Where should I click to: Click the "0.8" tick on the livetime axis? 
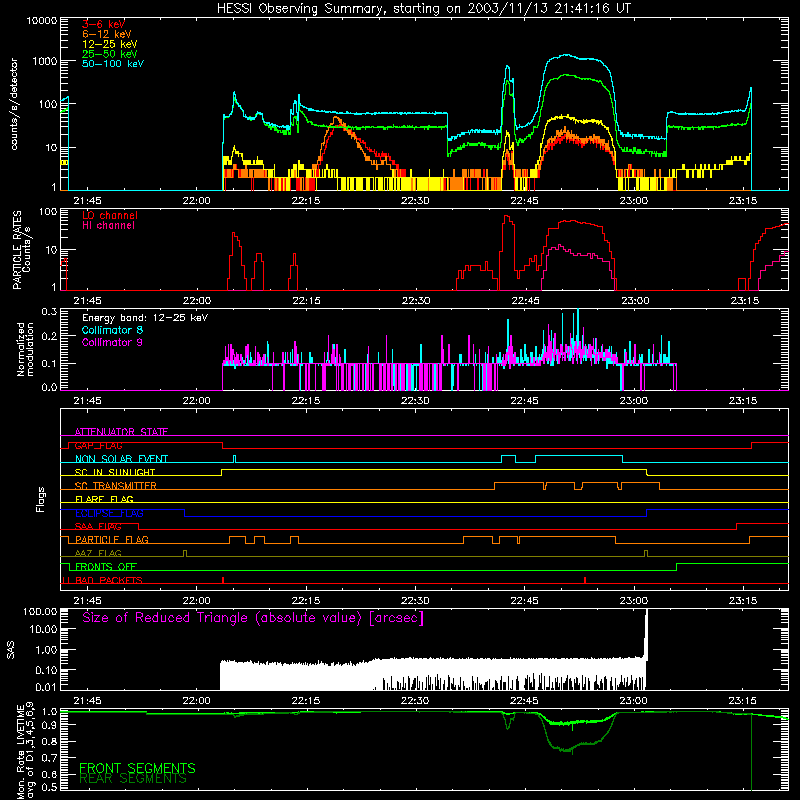click(x=49, y=741)
